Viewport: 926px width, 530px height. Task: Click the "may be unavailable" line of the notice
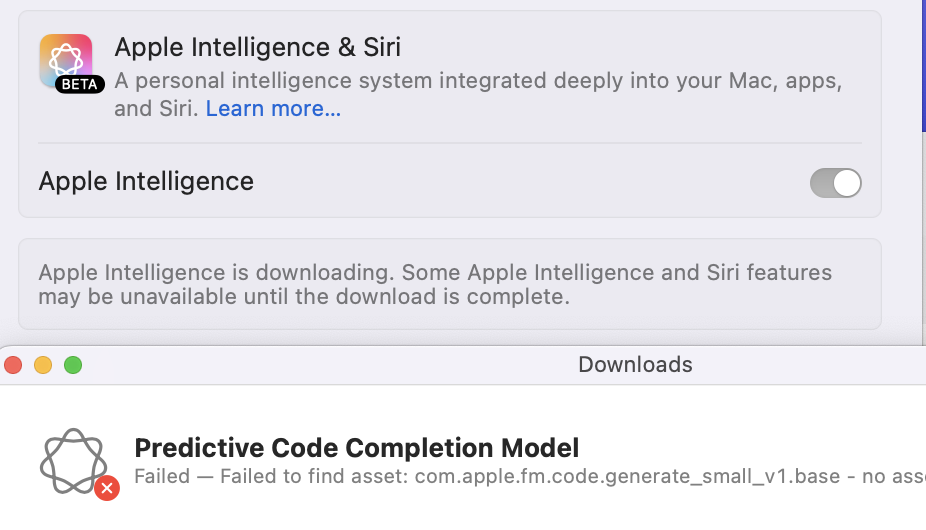point(303,297)
